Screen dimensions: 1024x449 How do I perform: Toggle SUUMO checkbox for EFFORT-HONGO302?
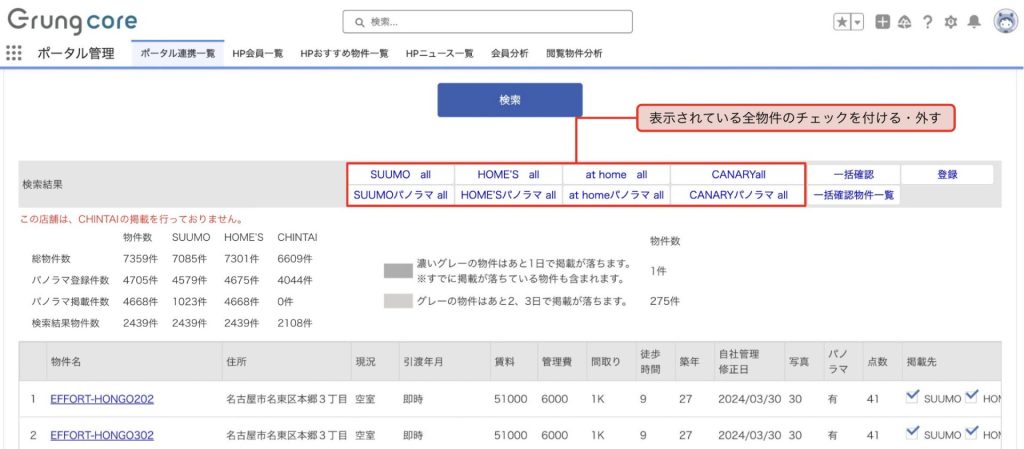912,433
